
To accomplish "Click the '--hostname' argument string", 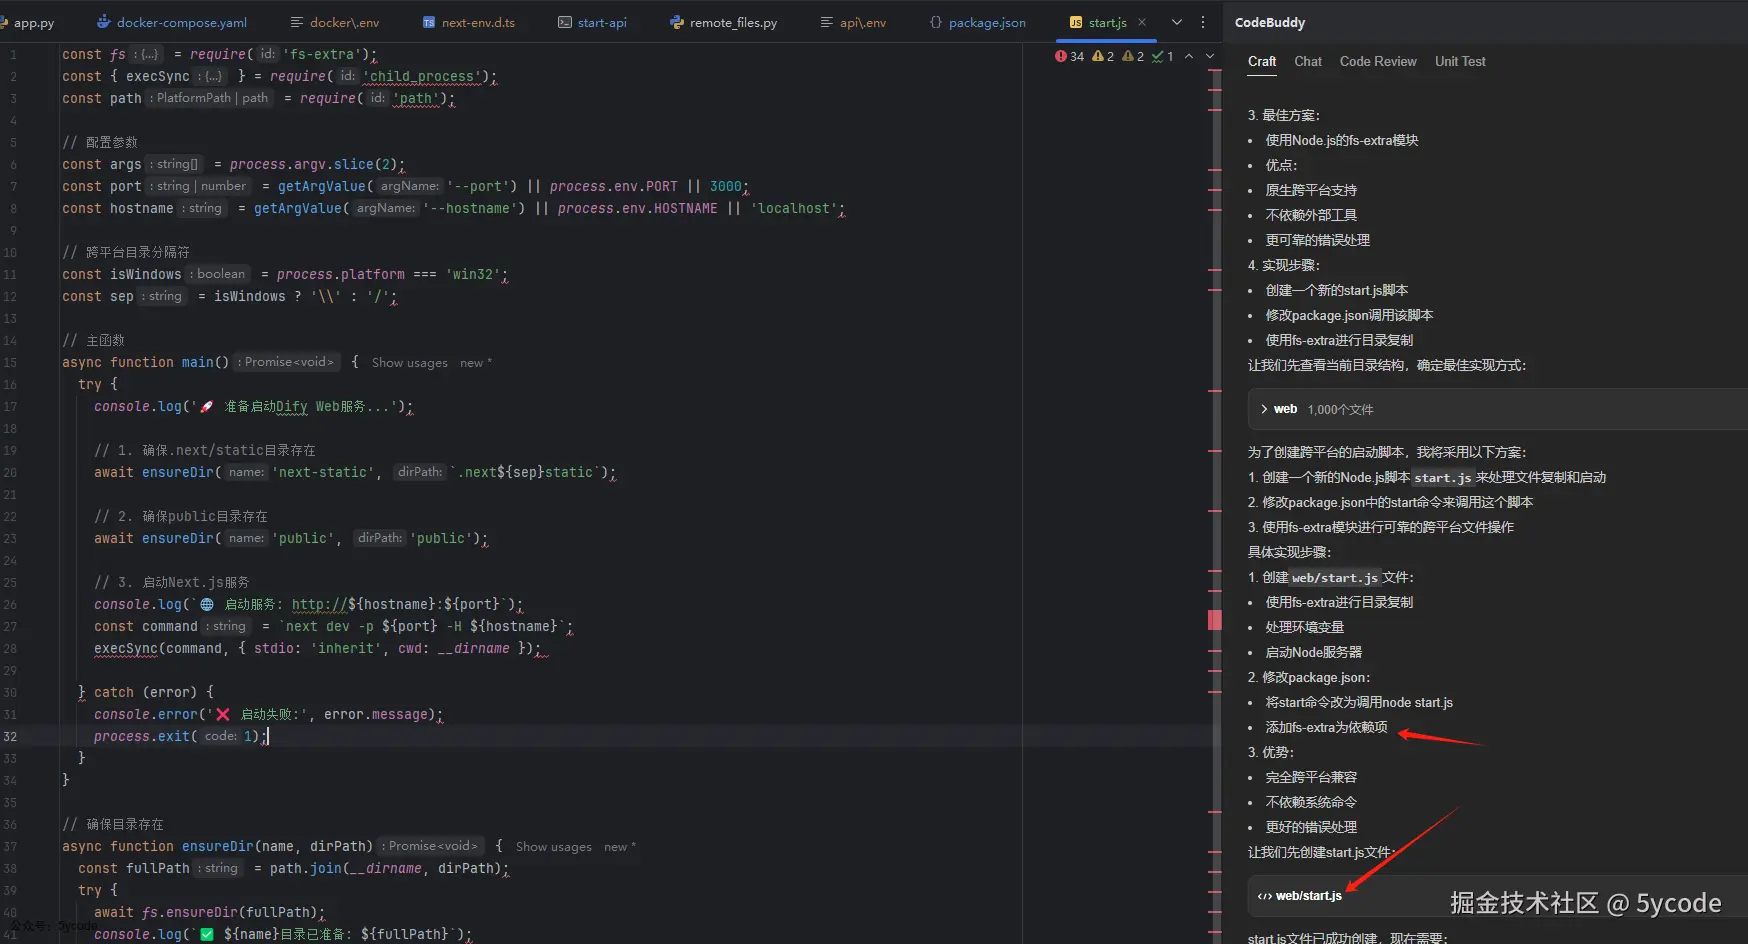I will coord(474,208).
